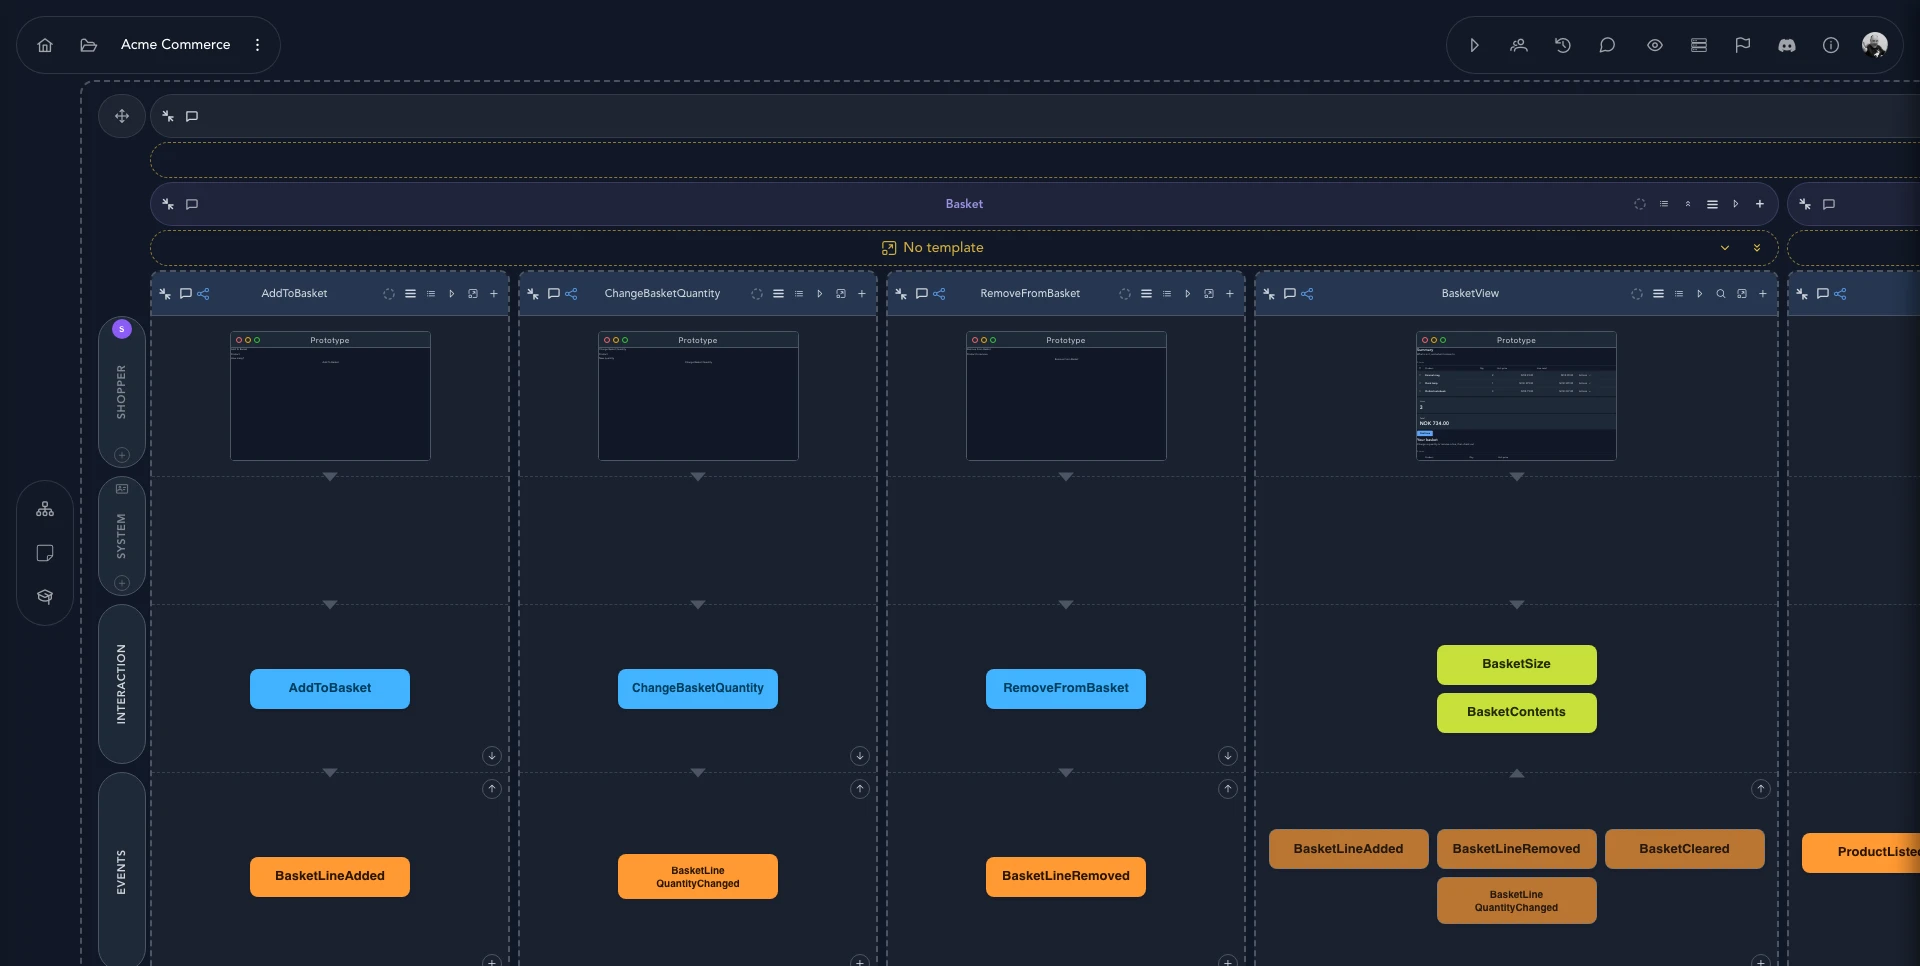Click the move canvas crosshair icon
This screenshot has height=966, width=1920.
coord(122,116)
